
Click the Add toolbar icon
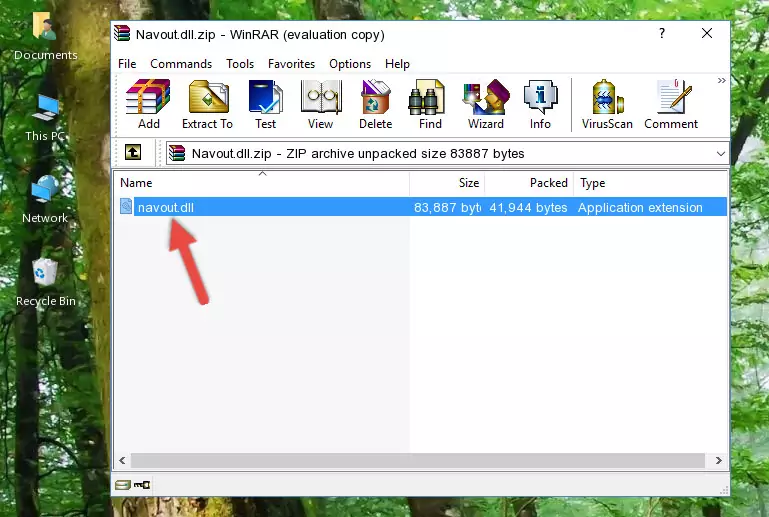click(148, 104)
